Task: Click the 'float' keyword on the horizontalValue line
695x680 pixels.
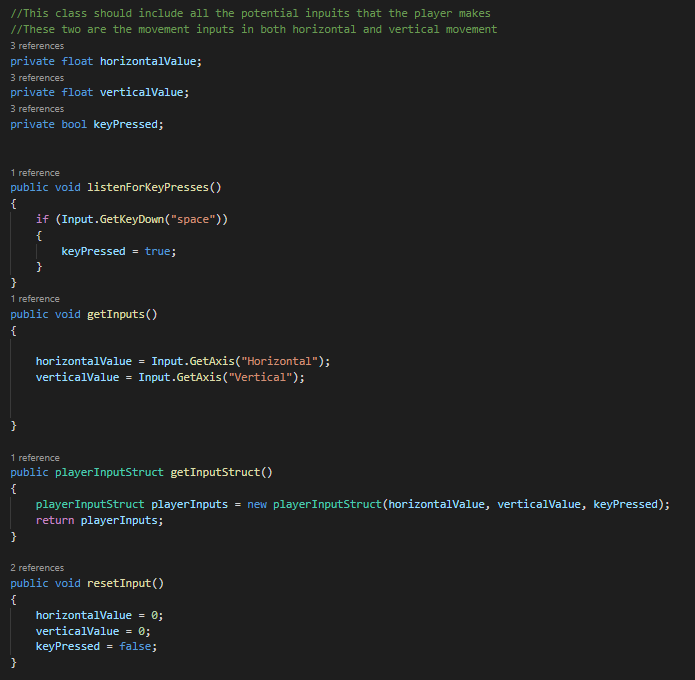Action: (77, 61)
